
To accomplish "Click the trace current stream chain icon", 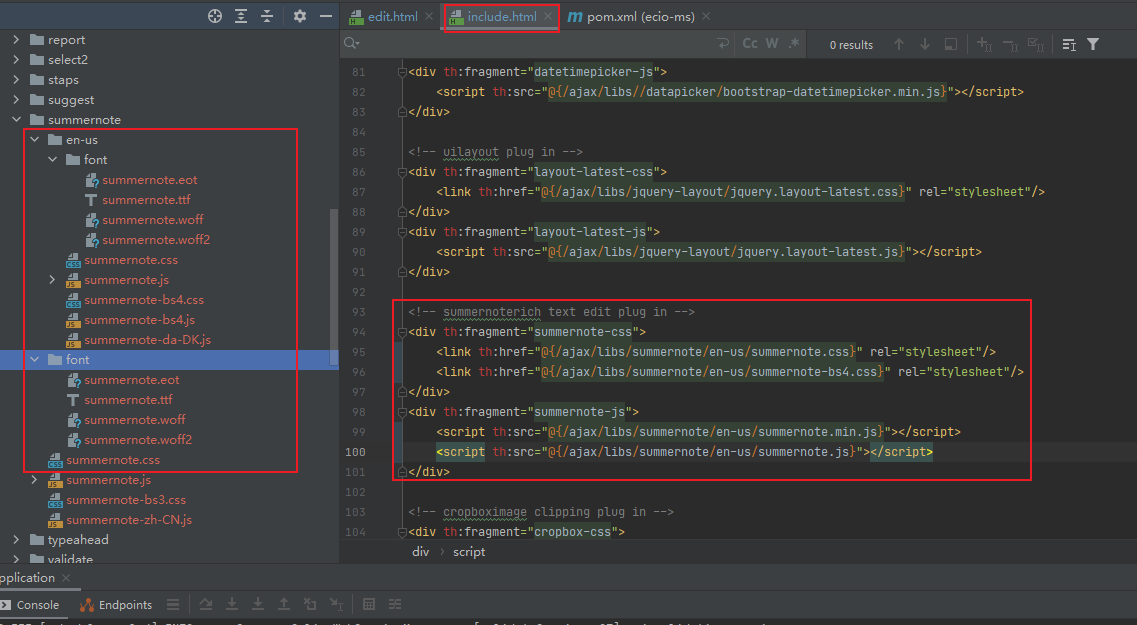I will (394, 604).
